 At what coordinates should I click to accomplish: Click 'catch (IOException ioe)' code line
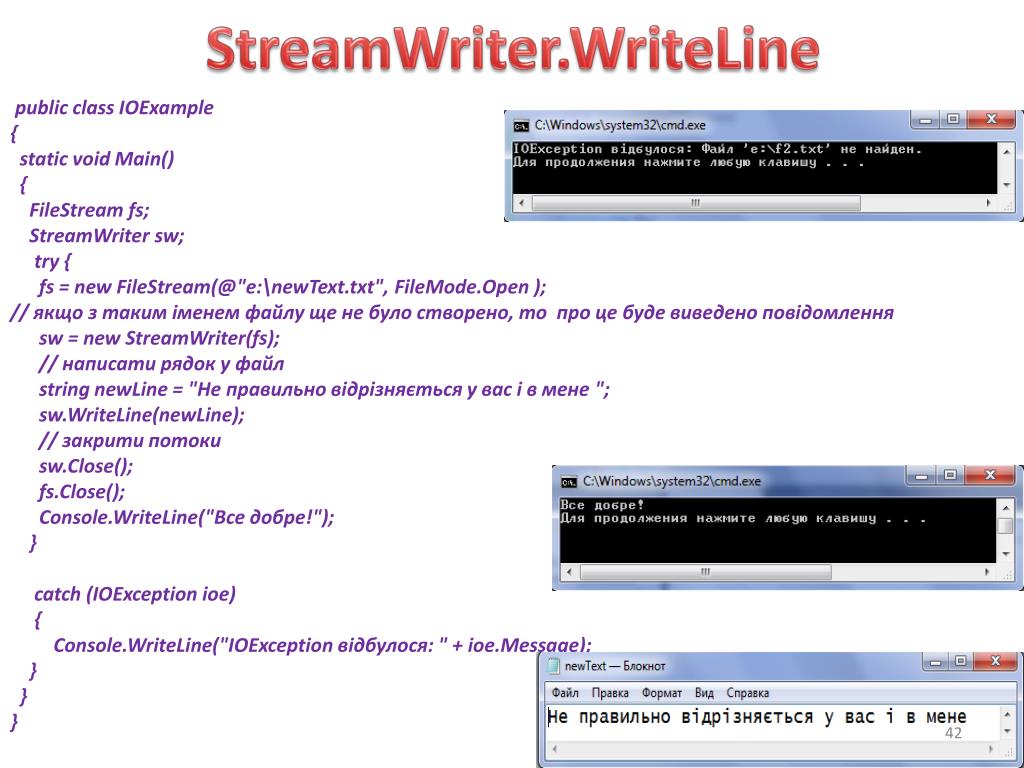[135, 594]
